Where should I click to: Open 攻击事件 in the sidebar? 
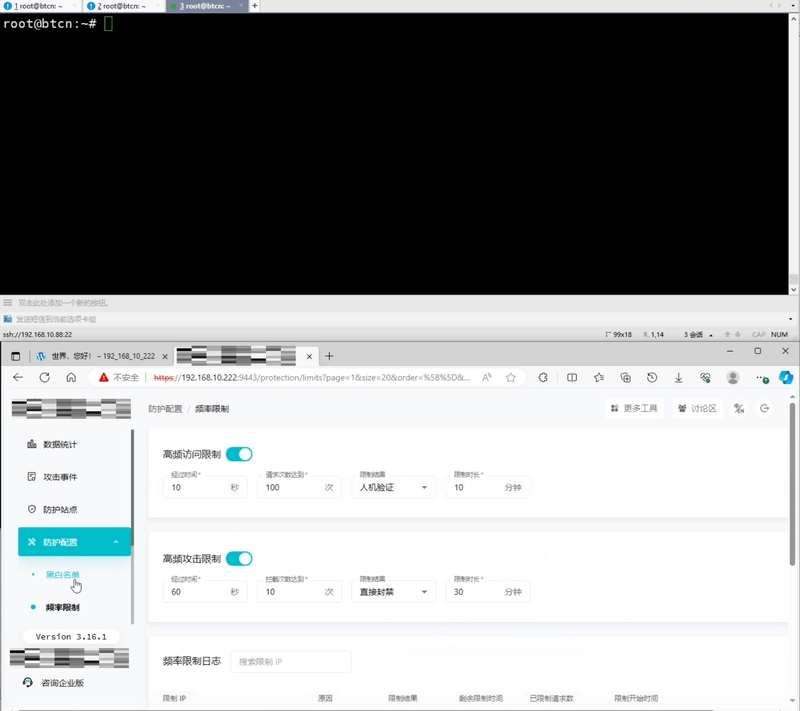74,477
